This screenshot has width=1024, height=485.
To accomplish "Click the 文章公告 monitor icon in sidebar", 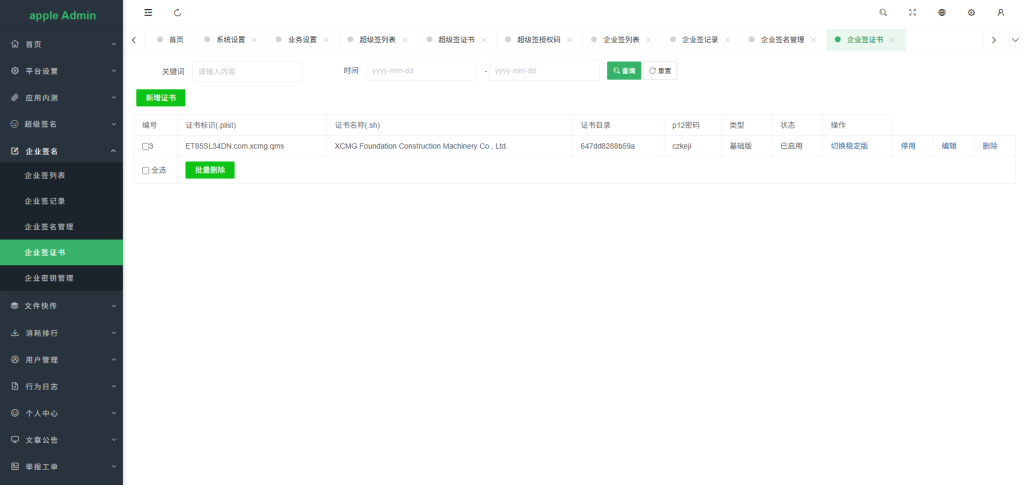I will tap(15, 440).
